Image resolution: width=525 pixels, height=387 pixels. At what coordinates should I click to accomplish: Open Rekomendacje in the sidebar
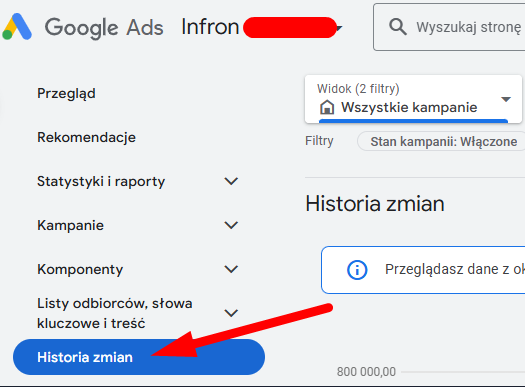[x=86, y=137]
